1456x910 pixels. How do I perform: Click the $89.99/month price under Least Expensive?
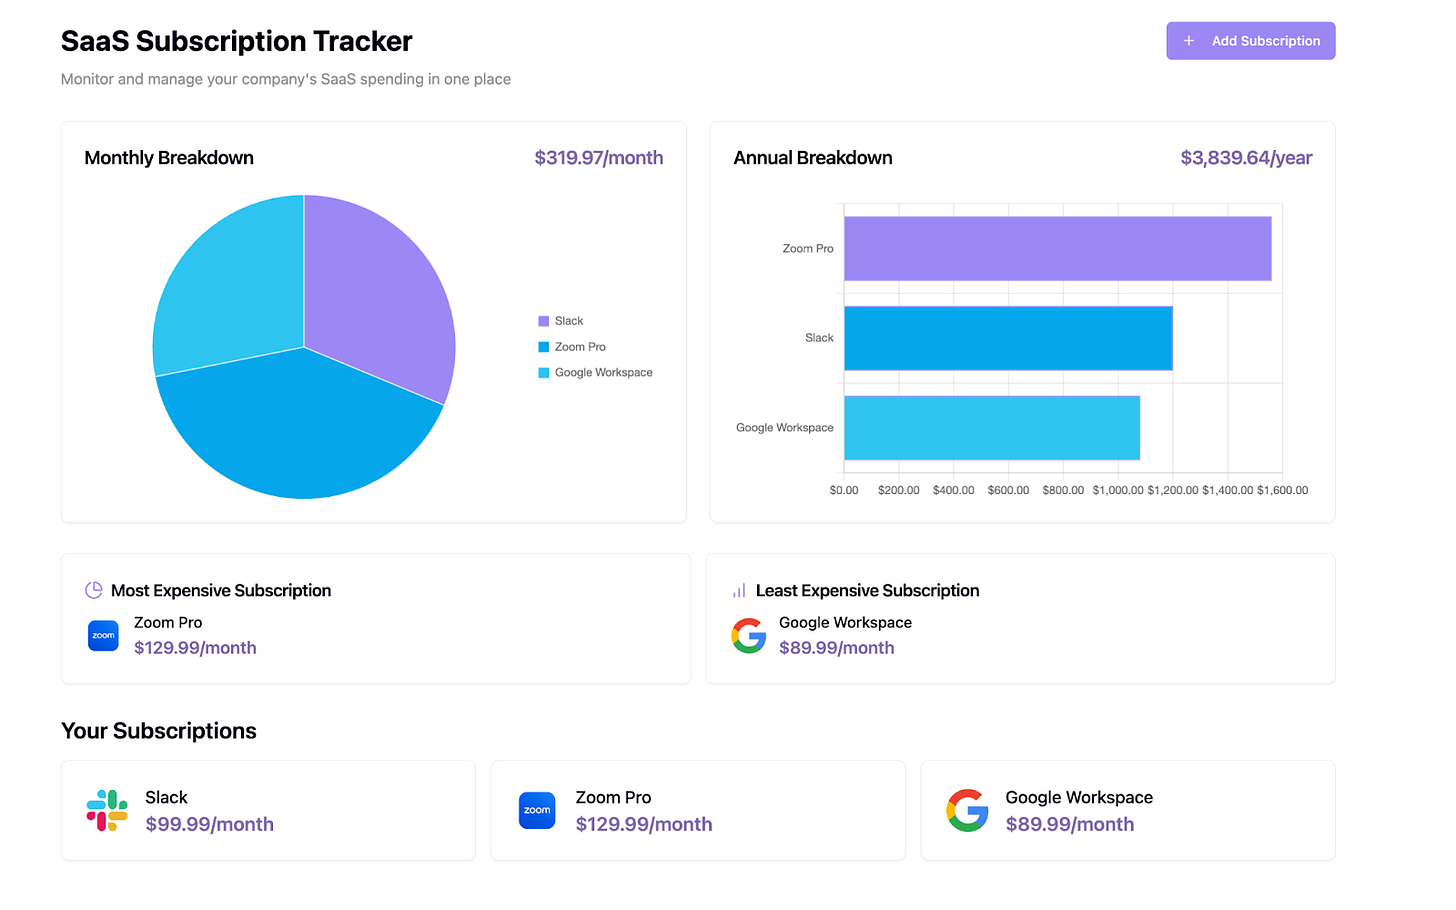[x=837, y=648]
